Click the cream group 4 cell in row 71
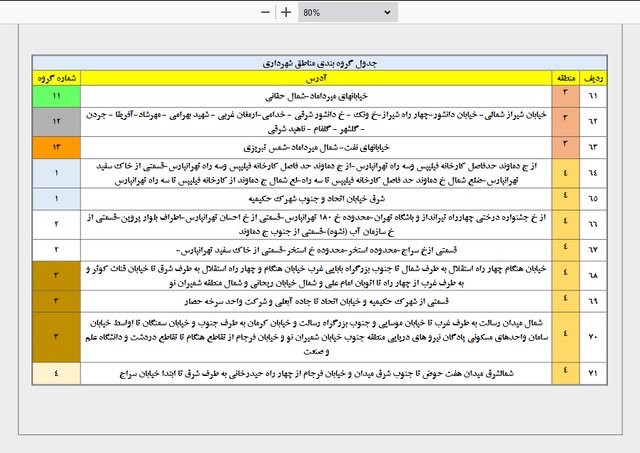This screenshot has width=640, height=453. (x=57, y=373)
